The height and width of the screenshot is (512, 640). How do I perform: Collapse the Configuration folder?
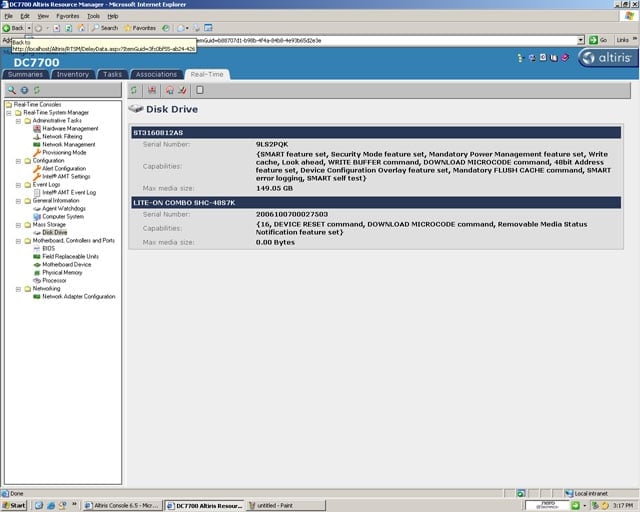point(18,161)
